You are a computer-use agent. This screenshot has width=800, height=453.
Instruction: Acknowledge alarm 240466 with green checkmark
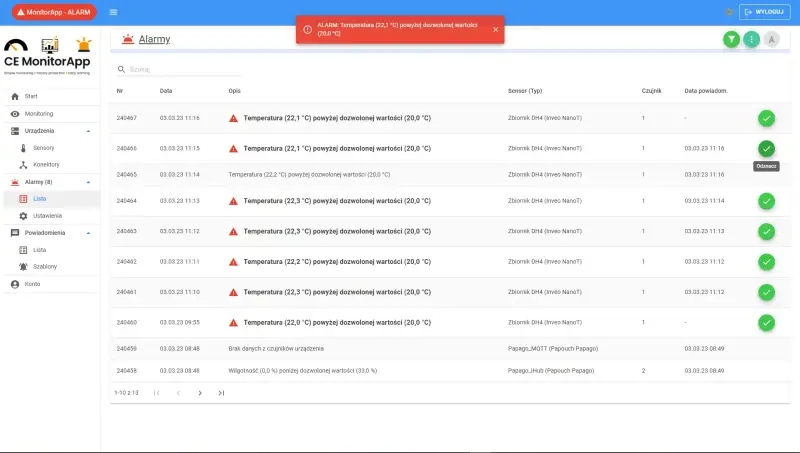click(x=766, y=148)
